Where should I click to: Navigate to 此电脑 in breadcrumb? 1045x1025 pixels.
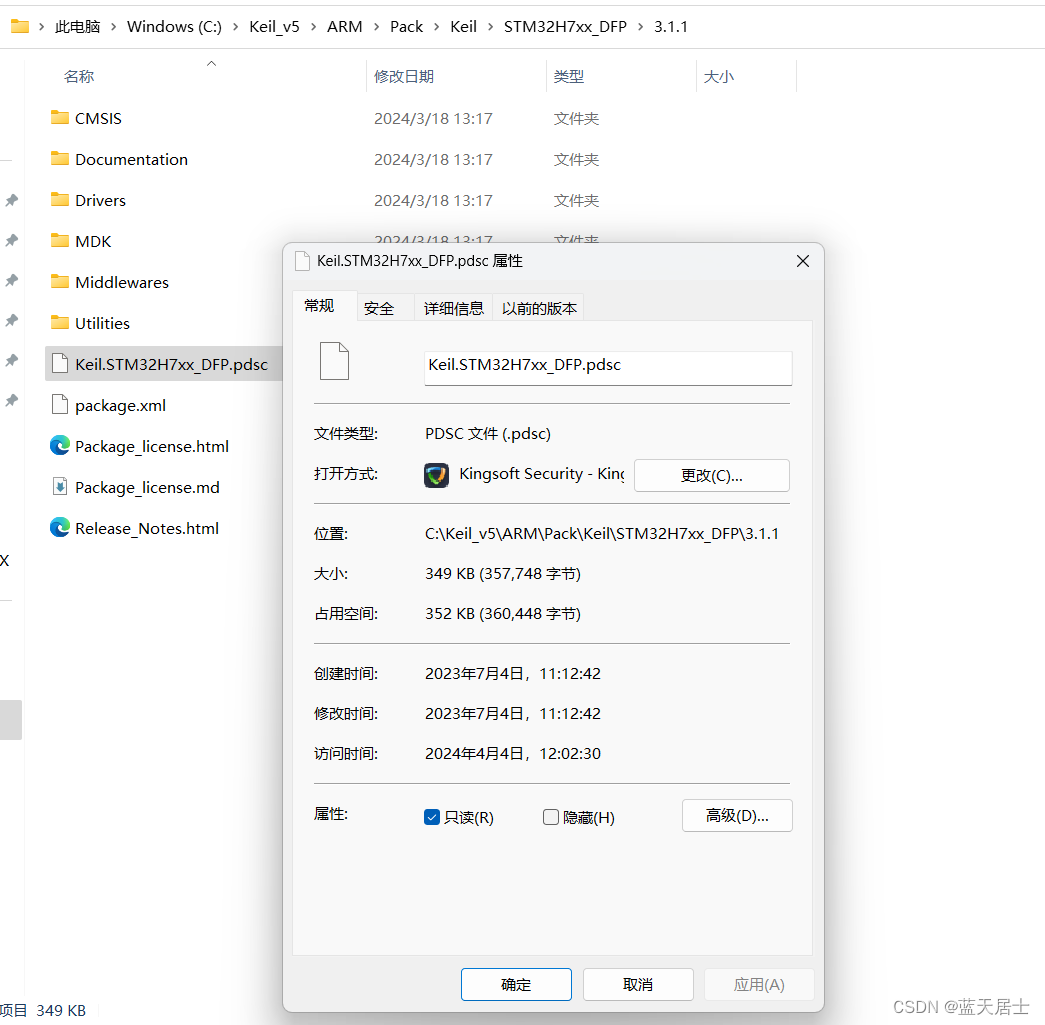click(x=77, y=27)
